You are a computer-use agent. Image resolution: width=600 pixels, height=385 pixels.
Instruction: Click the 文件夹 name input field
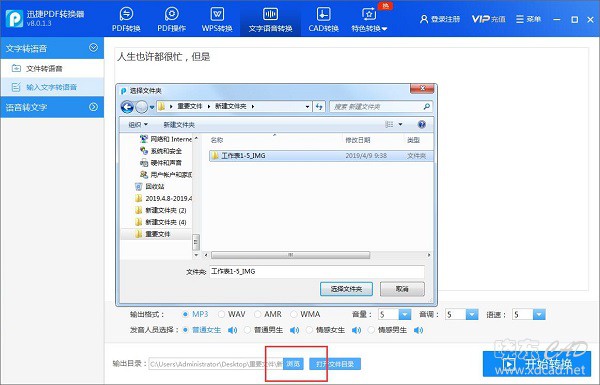pyautogui.click(x=316, y=271)
